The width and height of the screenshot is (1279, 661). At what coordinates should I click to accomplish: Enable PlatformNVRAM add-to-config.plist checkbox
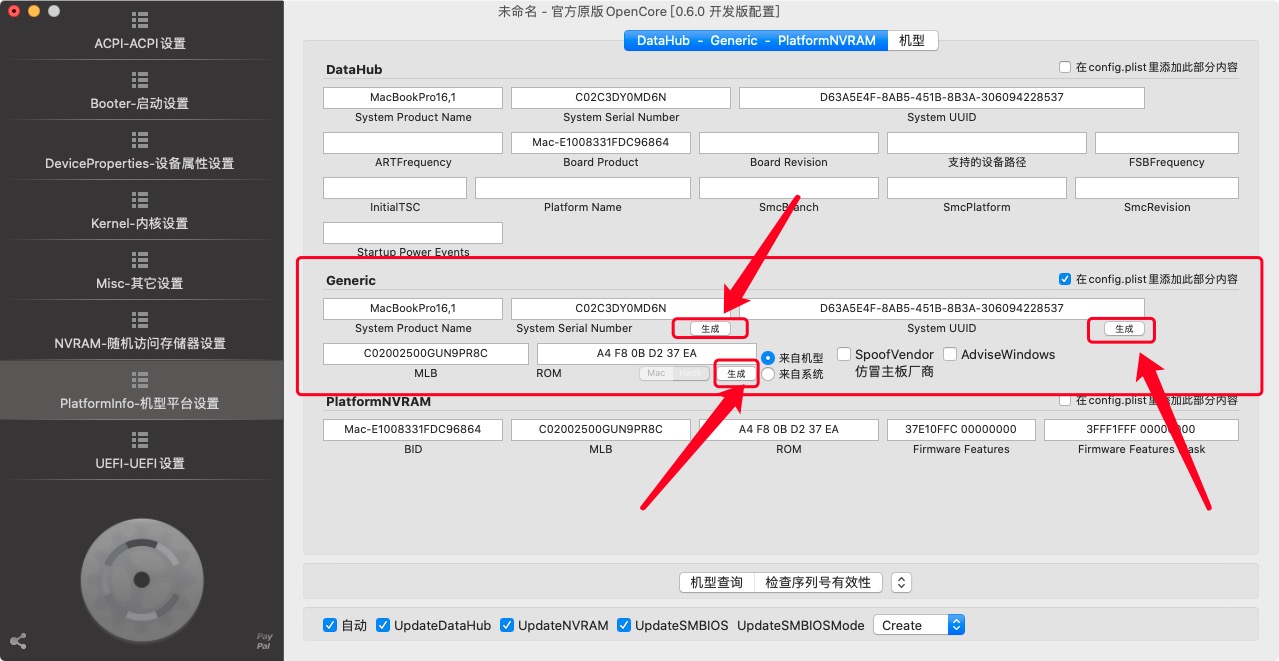[1065, 400]
